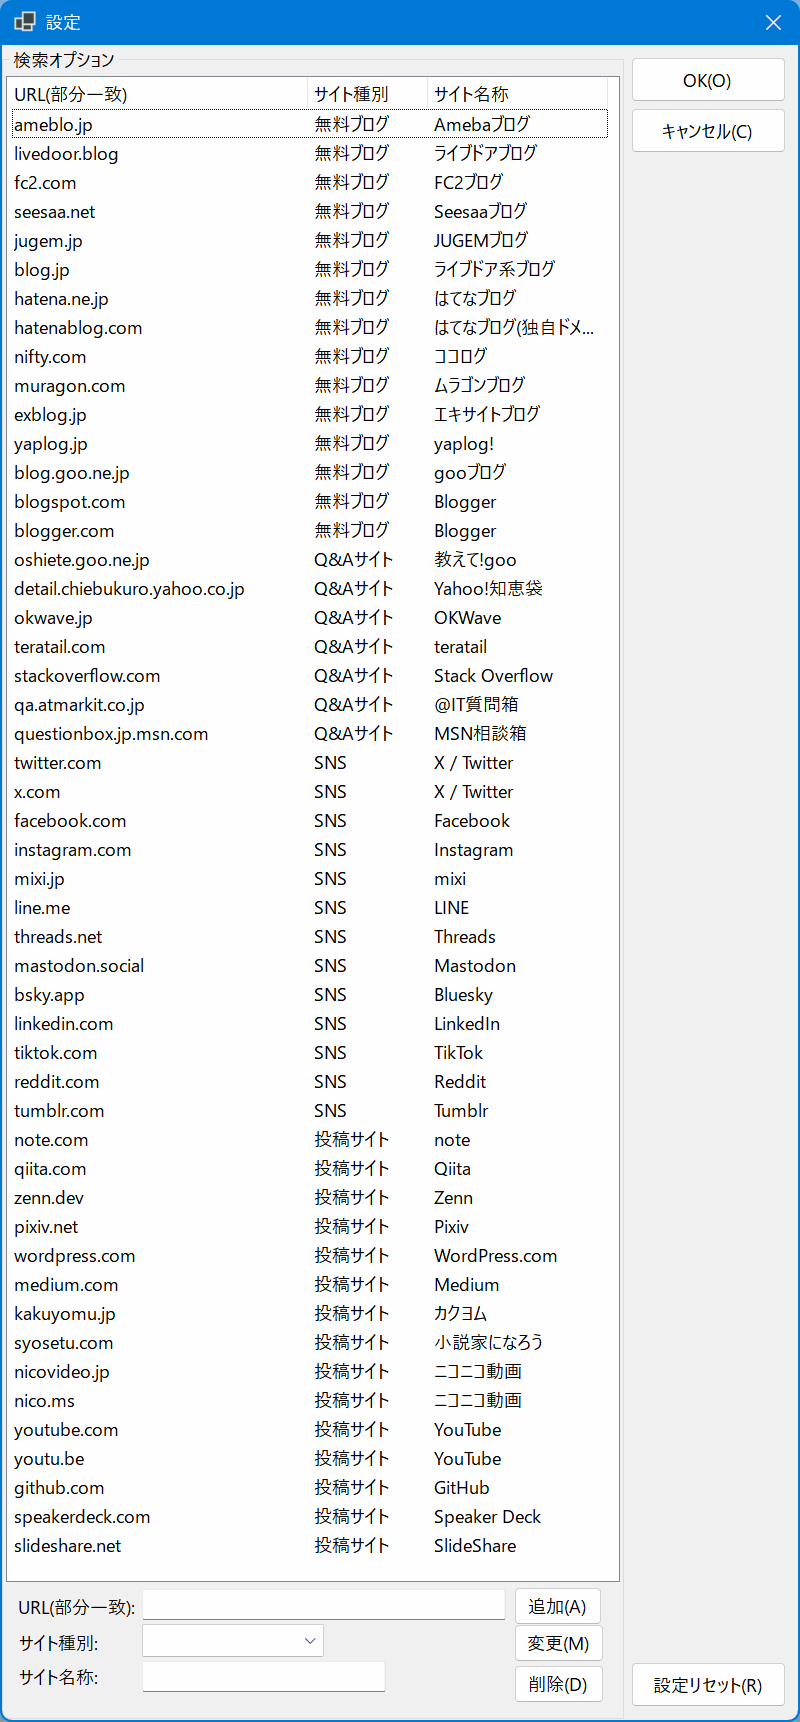Select the note.com row
This screenshot has width=800, height=1722.
tap(309, 1139)
